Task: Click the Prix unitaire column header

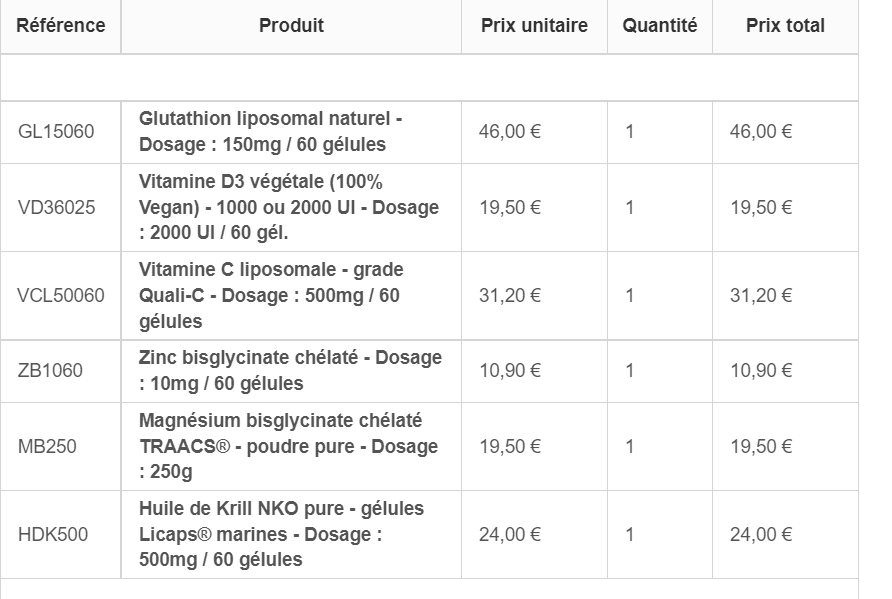Action: coord(534,26)
